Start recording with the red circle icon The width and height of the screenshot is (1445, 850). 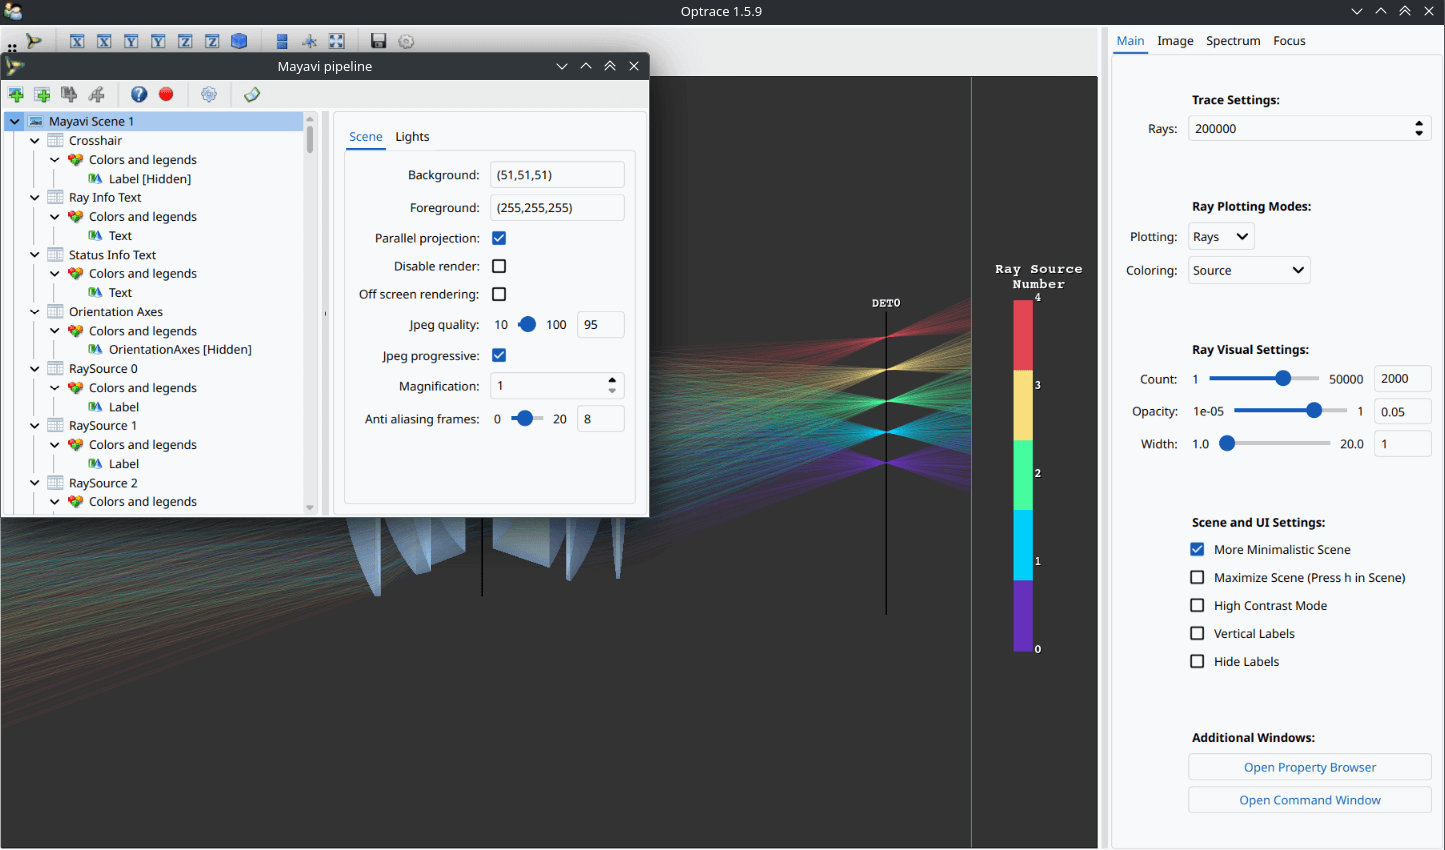pyautogui.click(x=166, y=94)
